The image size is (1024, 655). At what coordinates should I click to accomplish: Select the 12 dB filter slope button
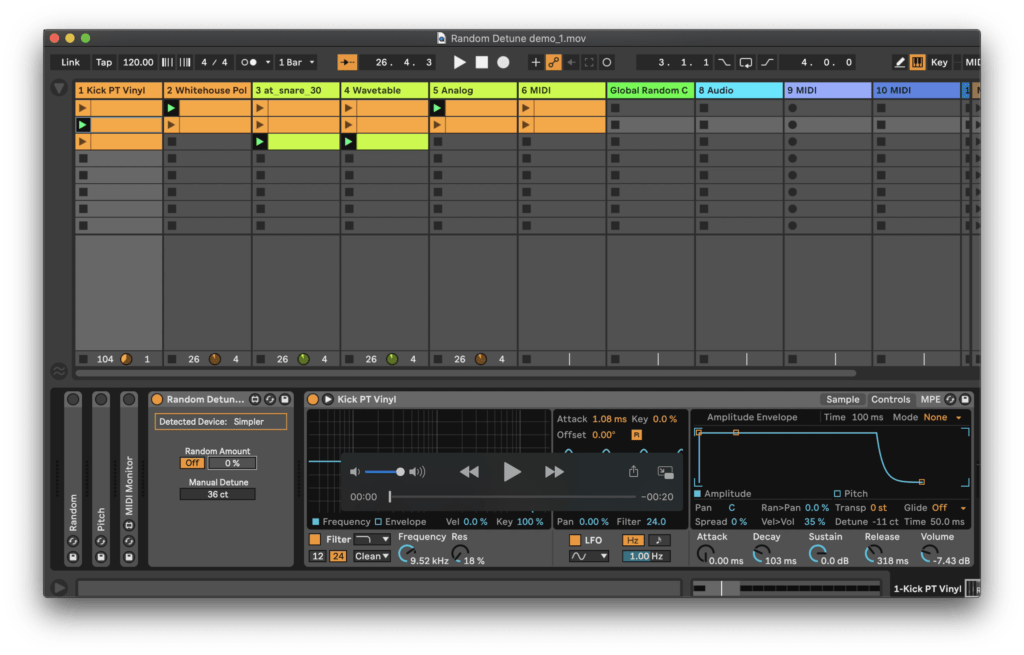tap(317, 556)
